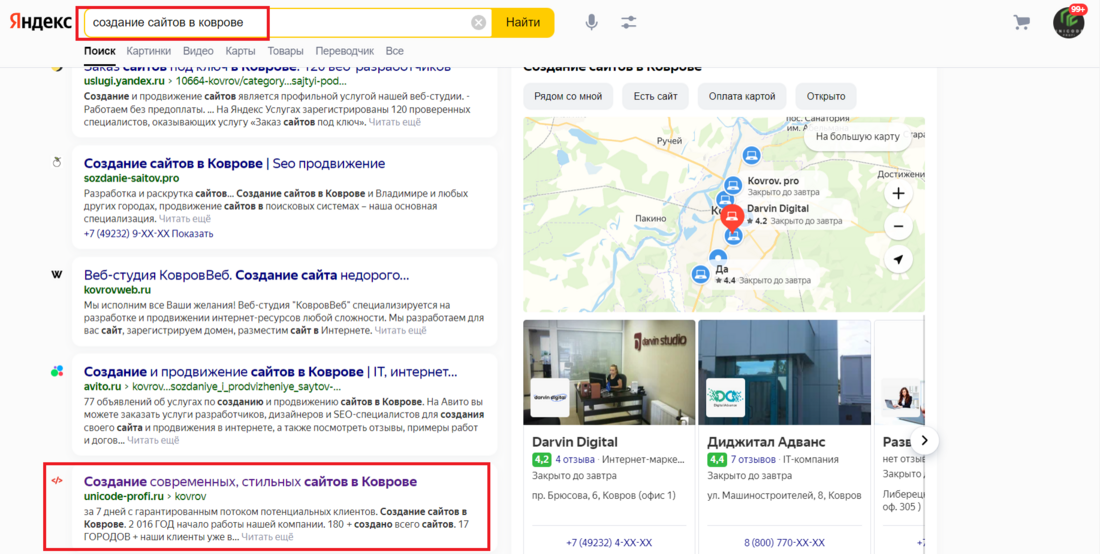Open the sozdanie-saitov.pro URL
The image size is (1100, 554).
[131, 178]
